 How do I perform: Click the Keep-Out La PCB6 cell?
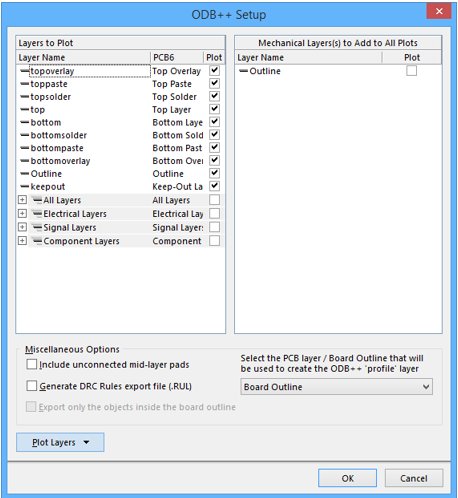tap(177, 187)
